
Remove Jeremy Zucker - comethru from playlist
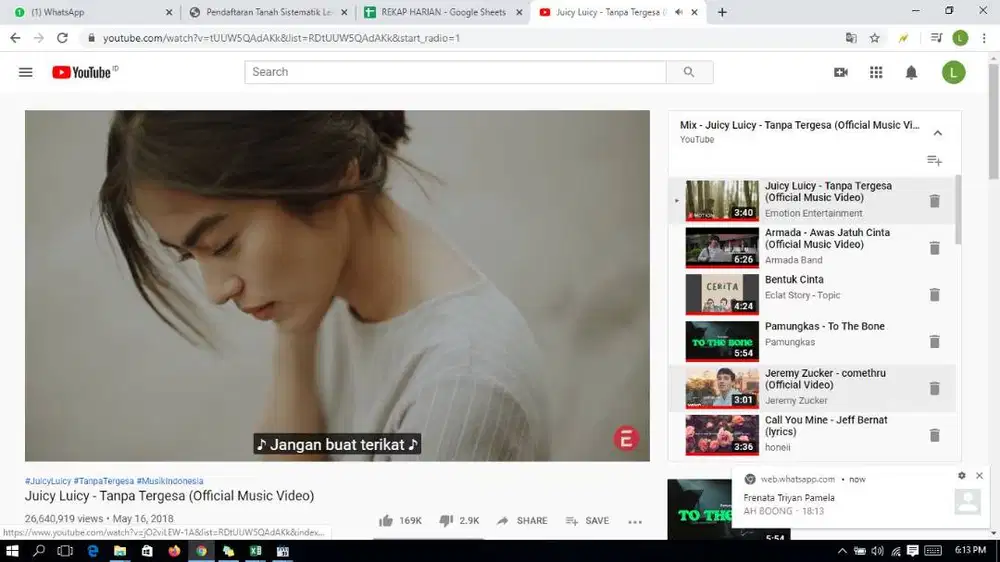point(934,388)
